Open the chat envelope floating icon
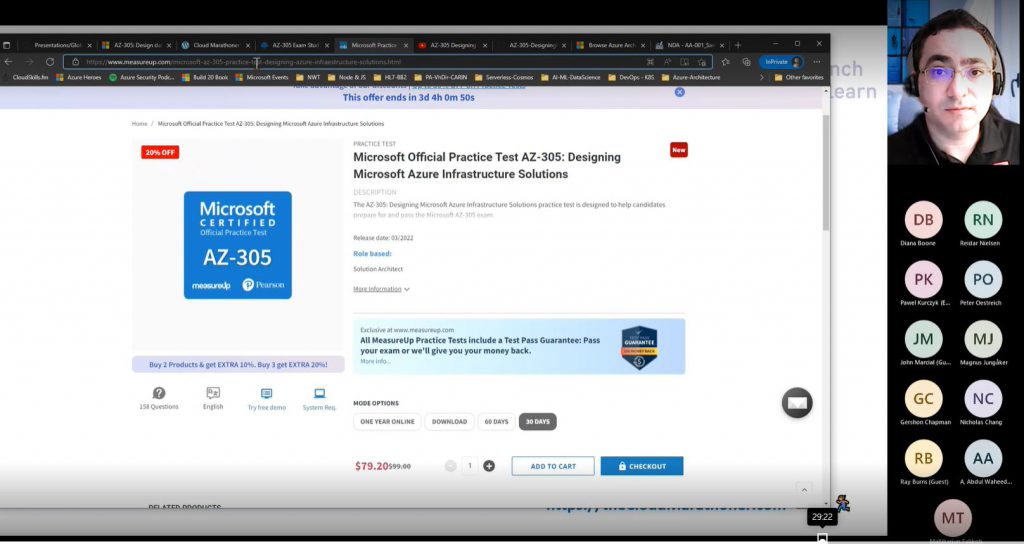Screen dimensions: 1024x544 [x=797, y=403]
